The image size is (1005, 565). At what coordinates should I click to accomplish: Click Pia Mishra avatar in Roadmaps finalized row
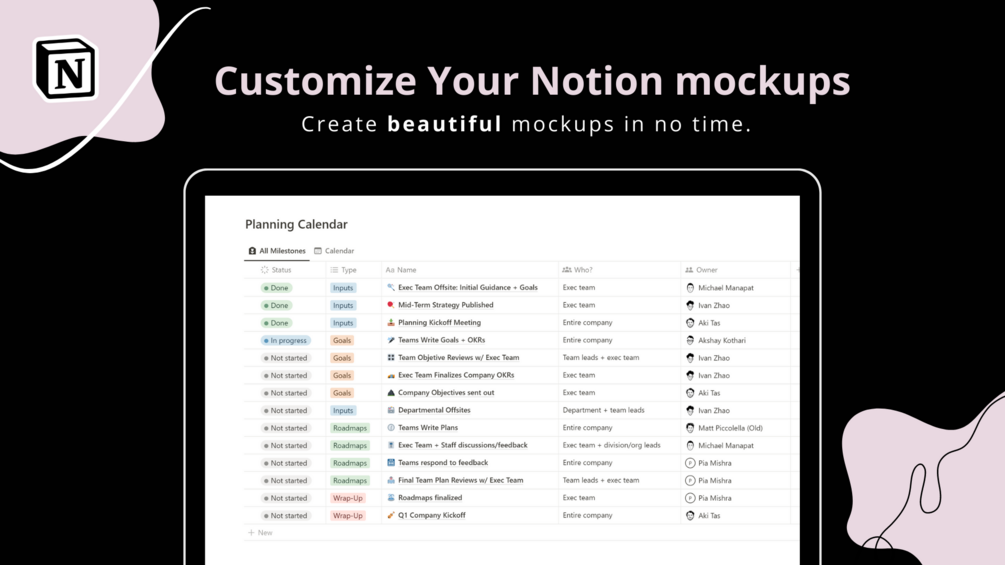tap(690, 498)
